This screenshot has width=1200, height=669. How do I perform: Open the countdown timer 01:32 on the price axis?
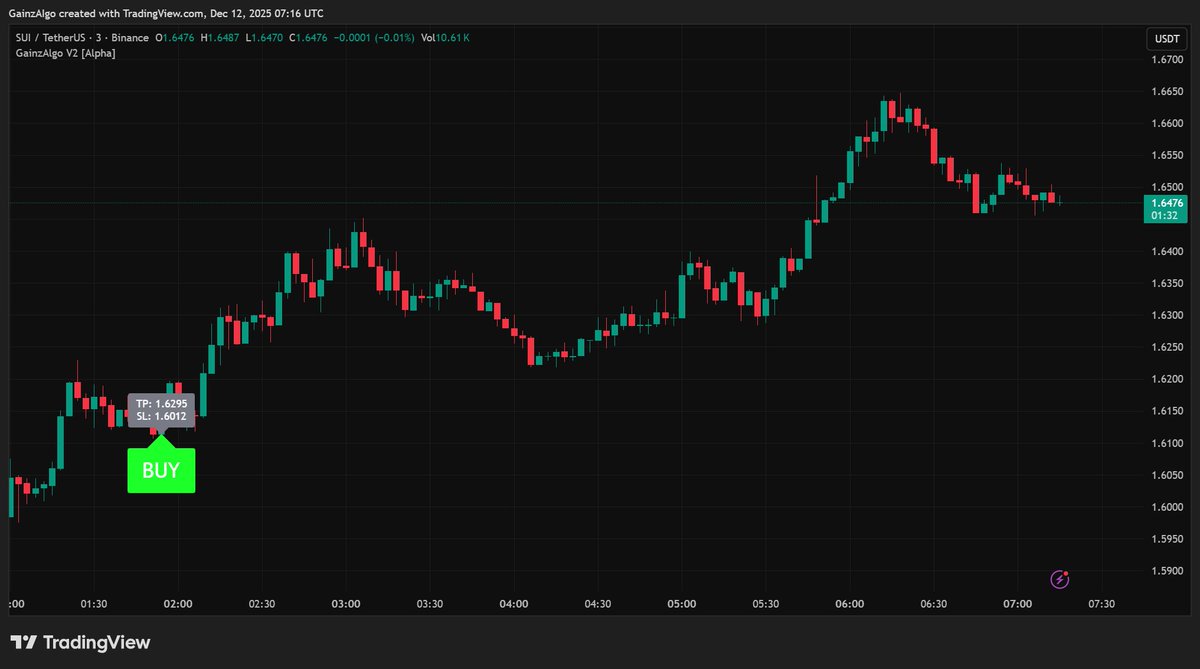point(1164,213)
